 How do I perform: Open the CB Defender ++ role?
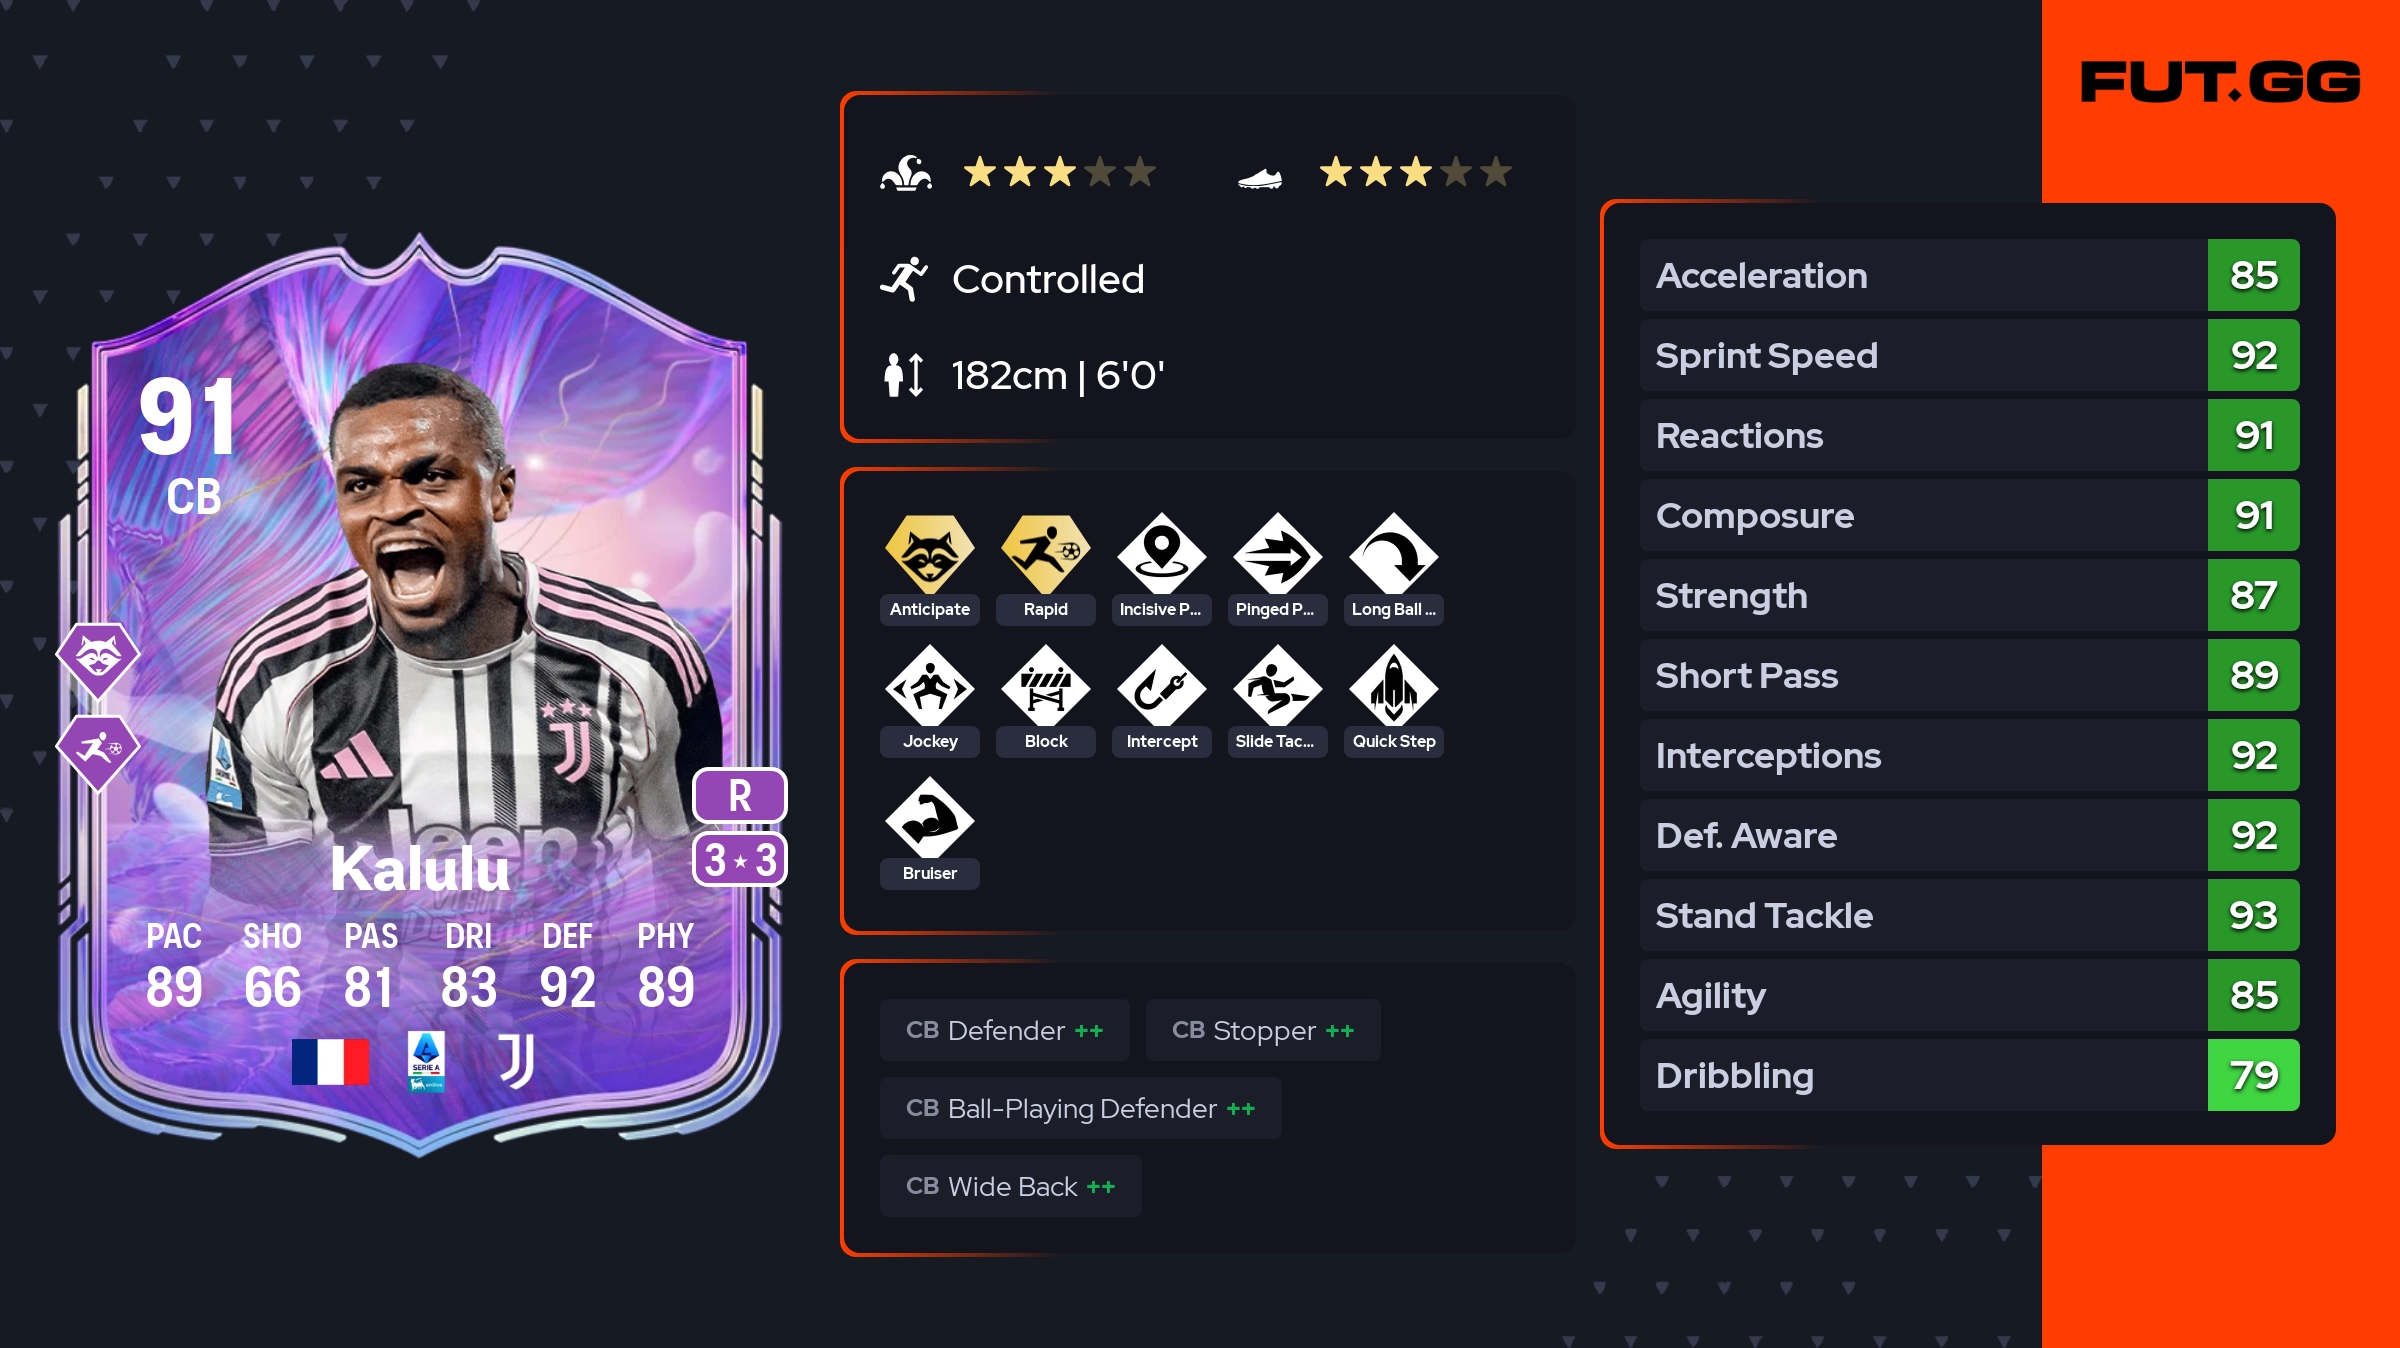tap(1004, 1030)
